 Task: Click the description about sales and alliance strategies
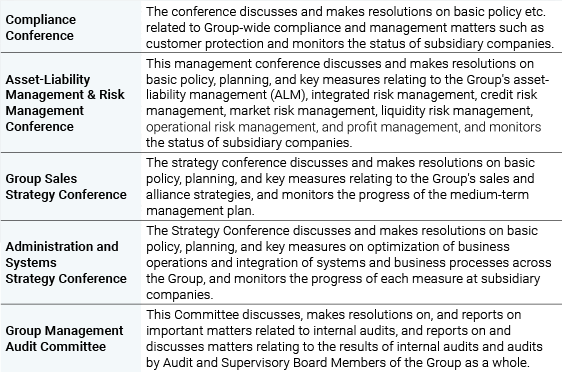[x=340, y=187]
